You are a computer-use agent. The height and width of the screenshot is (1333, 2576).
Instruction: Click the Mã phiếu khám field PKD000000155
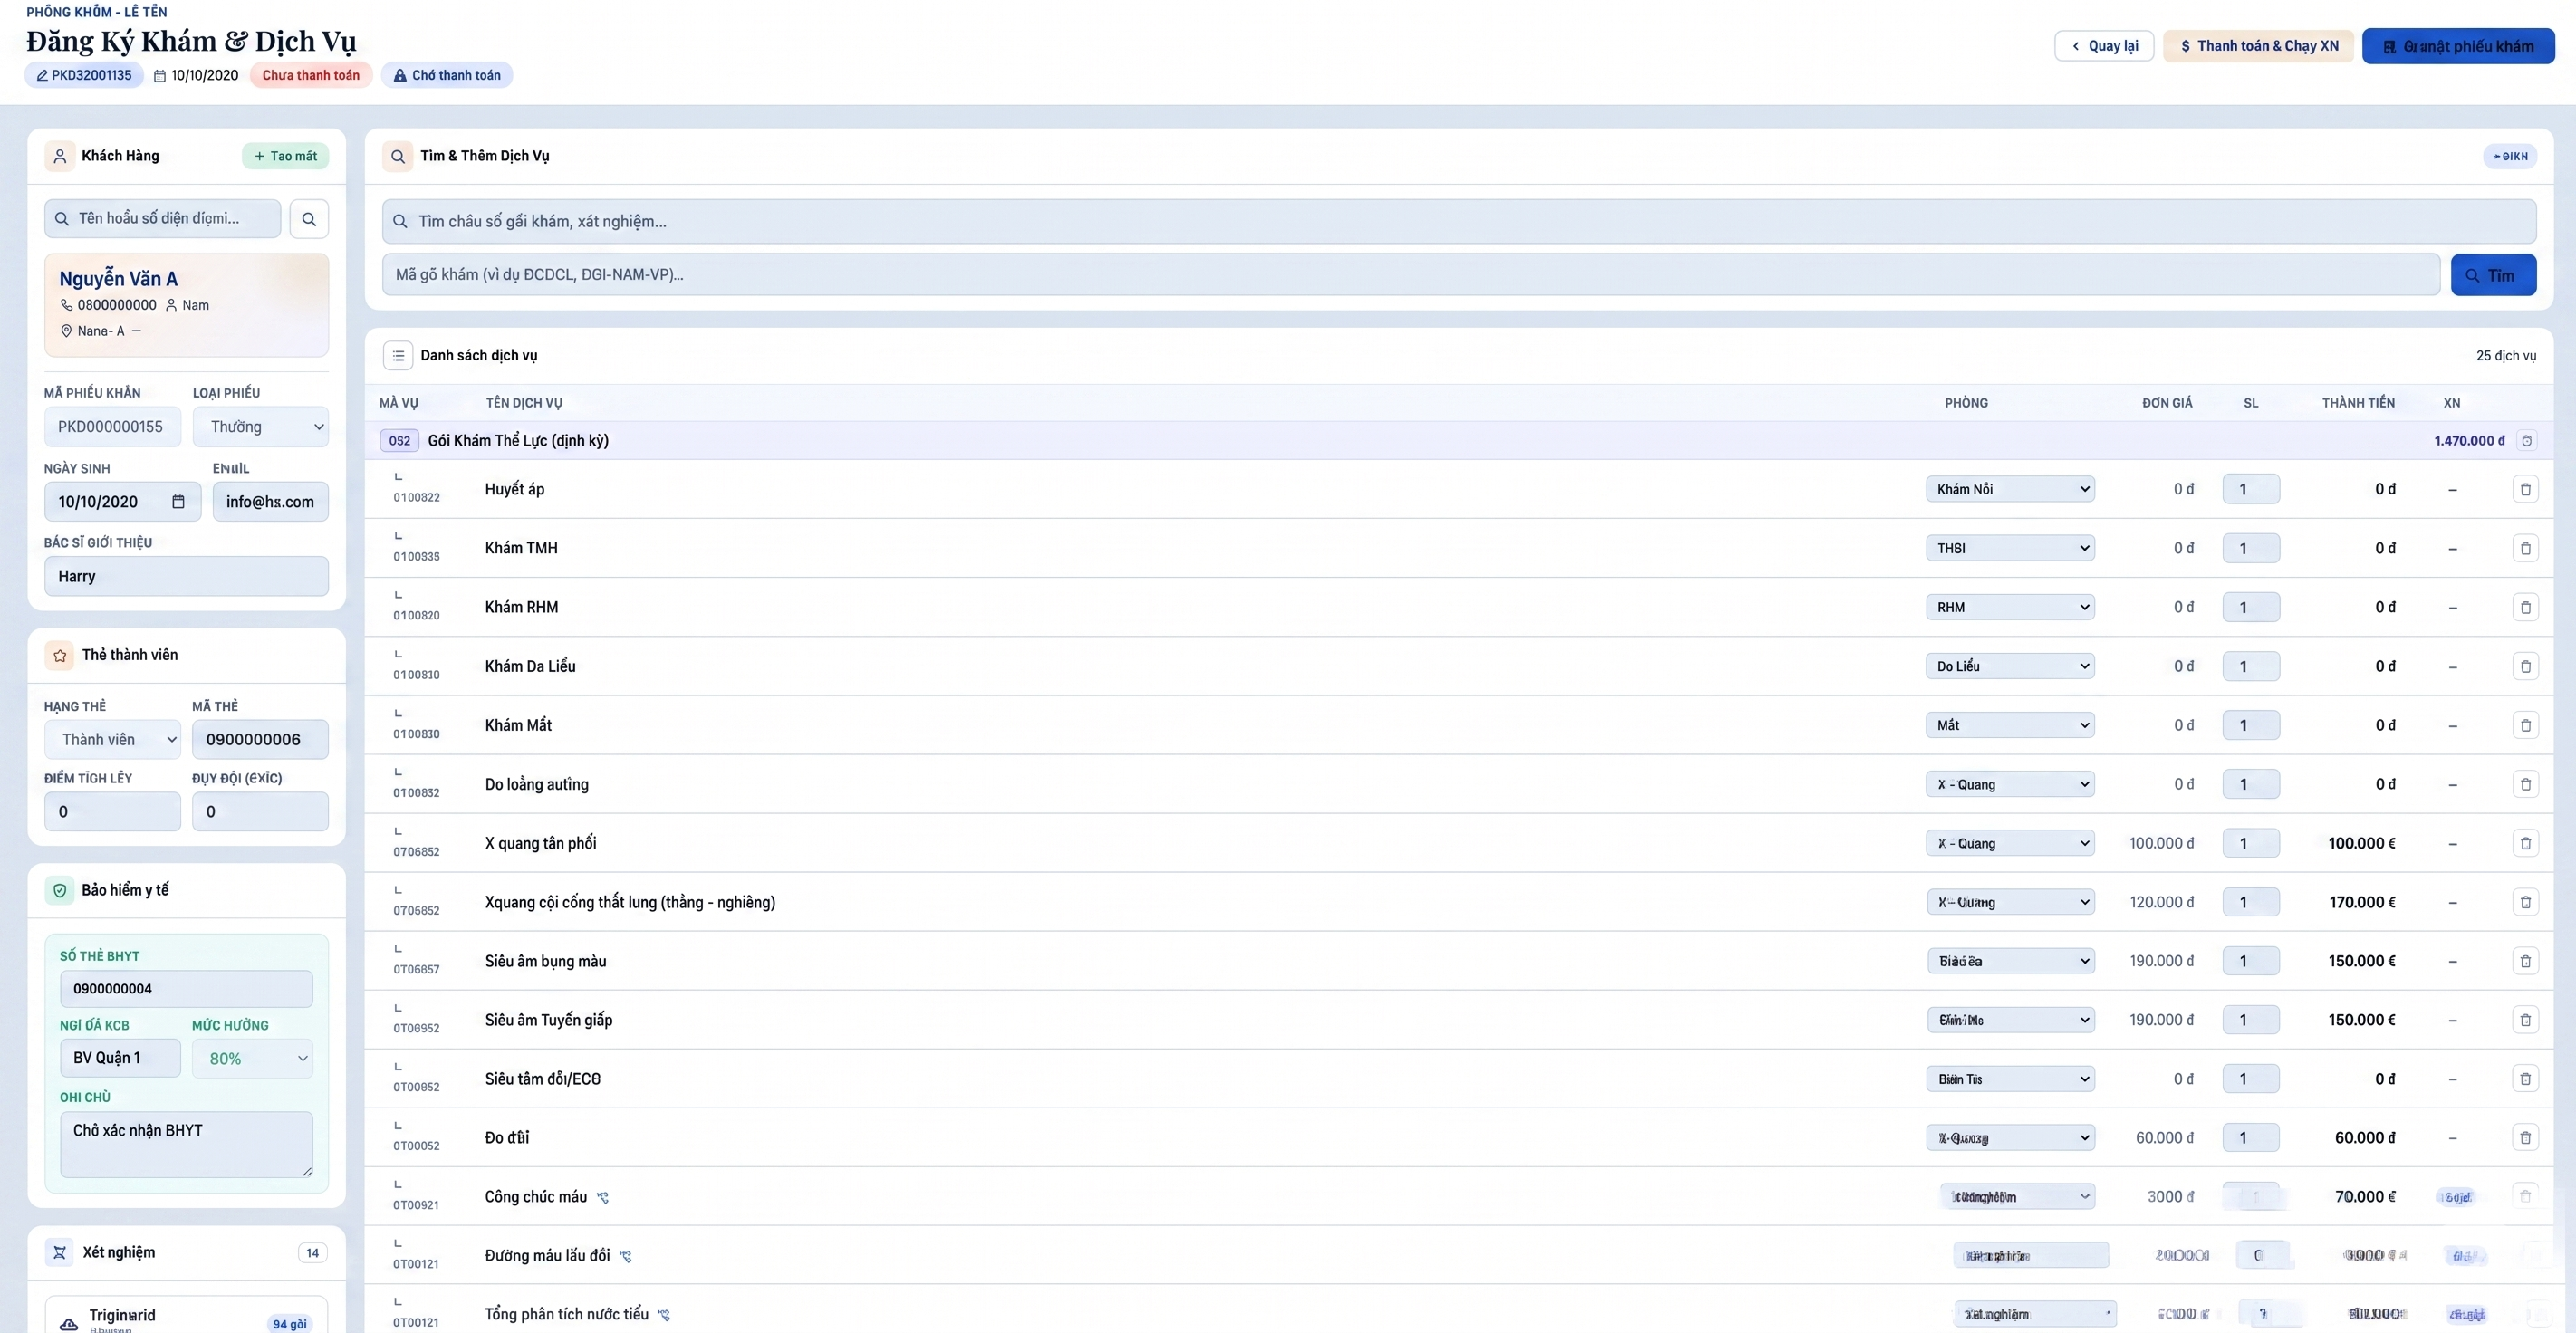pyautogui.click(x=112, y=427)
